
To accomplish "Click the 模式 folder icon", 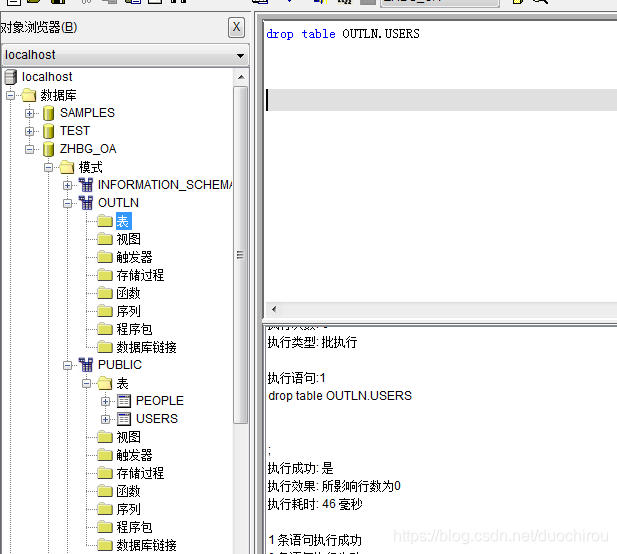I will [x=67, y=167].
